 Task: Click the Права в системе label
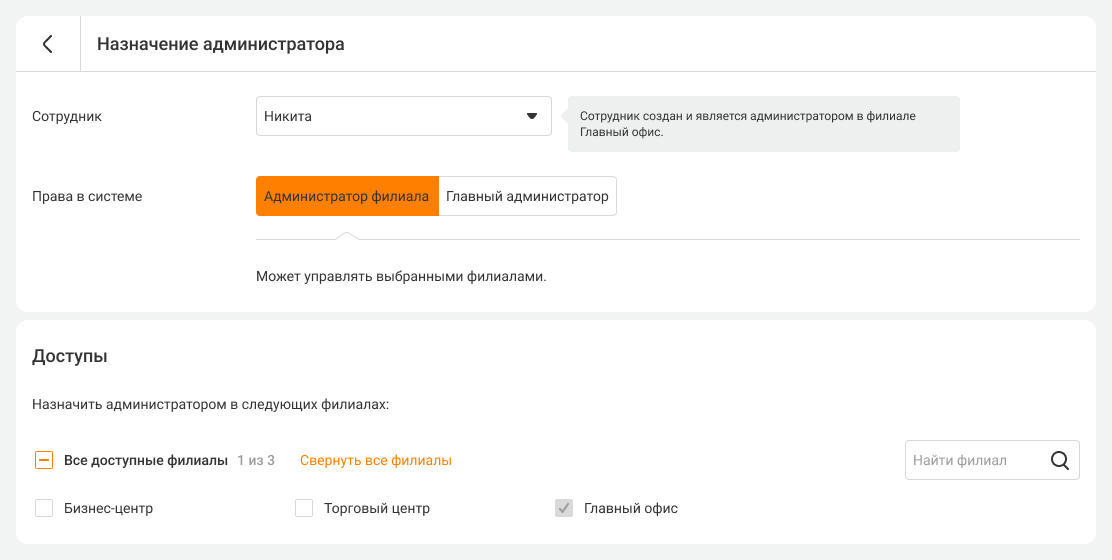coord(87,196)
